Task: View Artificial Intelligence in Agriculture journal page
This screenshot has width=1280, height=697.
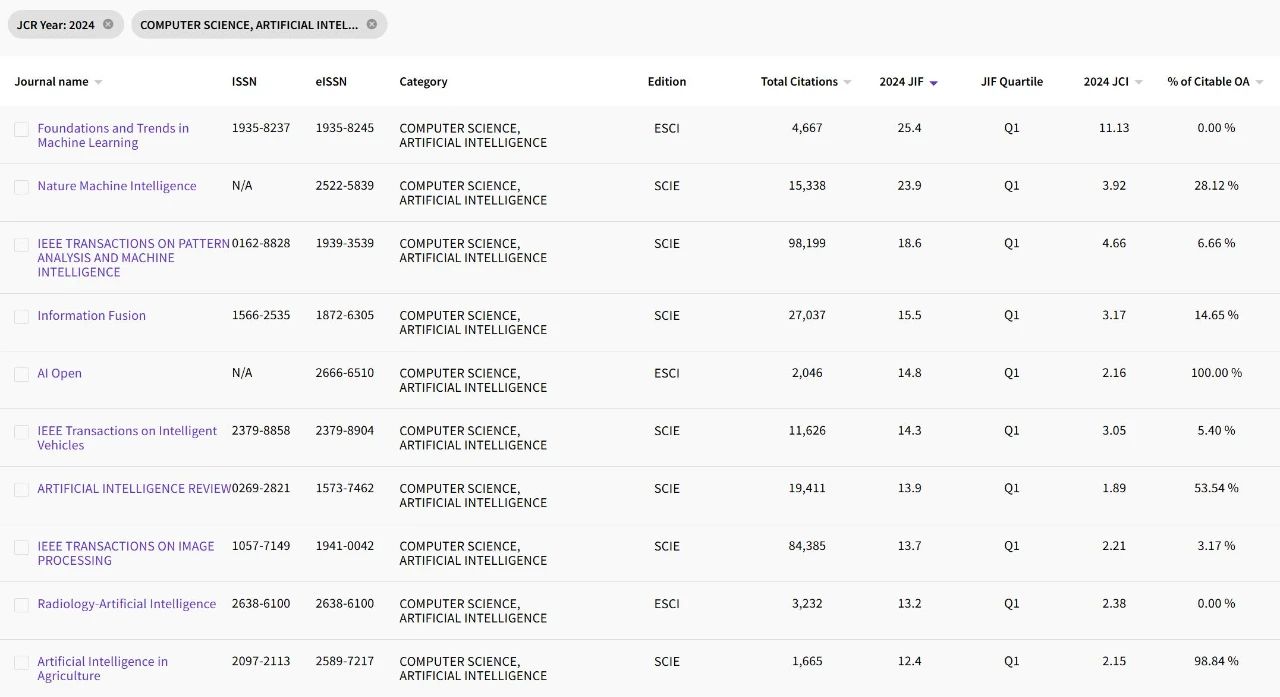Action: (103, 669)
